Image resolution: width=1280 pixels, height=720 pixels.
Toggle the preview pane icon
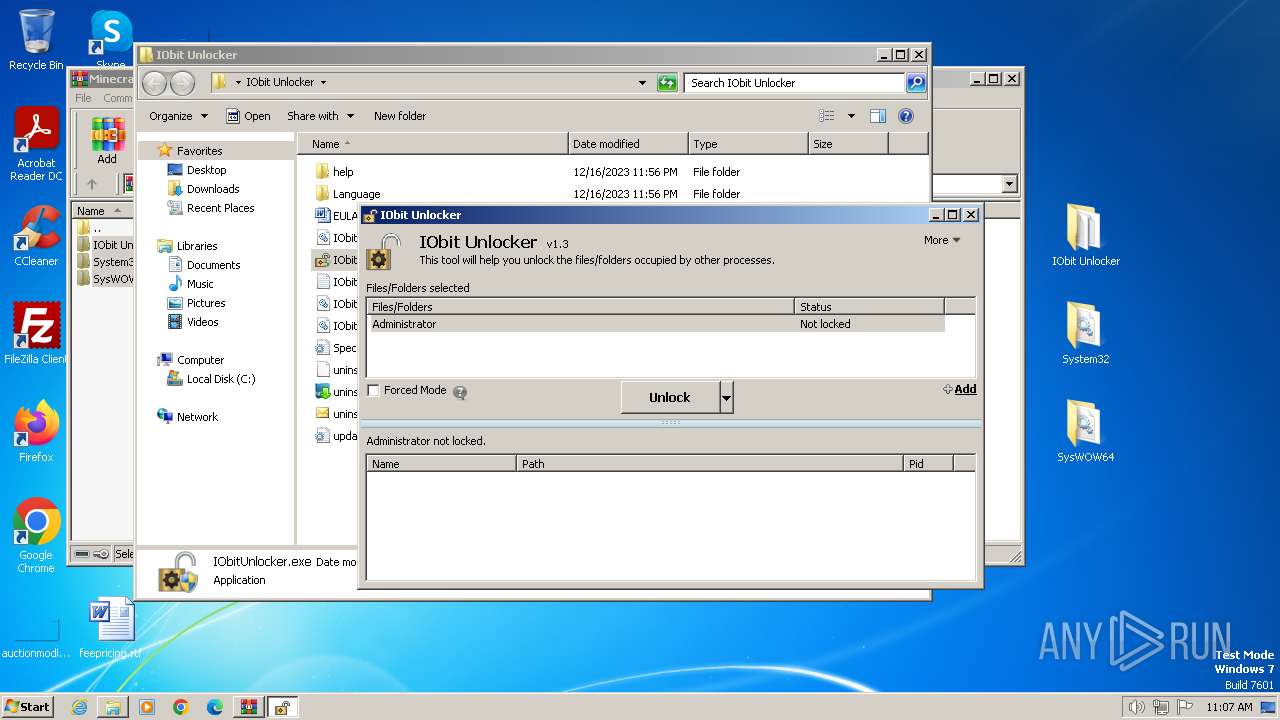pyautogui.click(x=878, y=116)
